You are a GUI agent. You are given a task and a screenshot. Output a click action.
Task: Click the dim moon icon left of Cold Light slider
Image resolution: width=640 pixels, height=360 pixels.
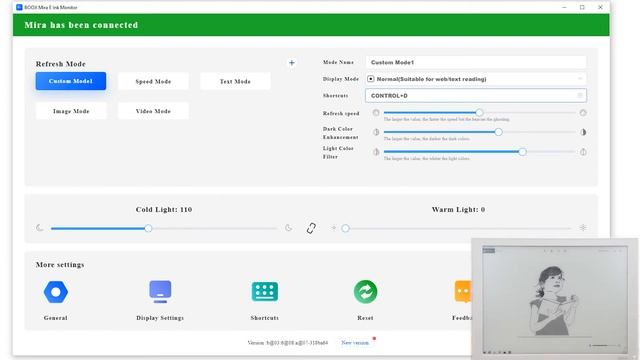[x=40, y=228]
